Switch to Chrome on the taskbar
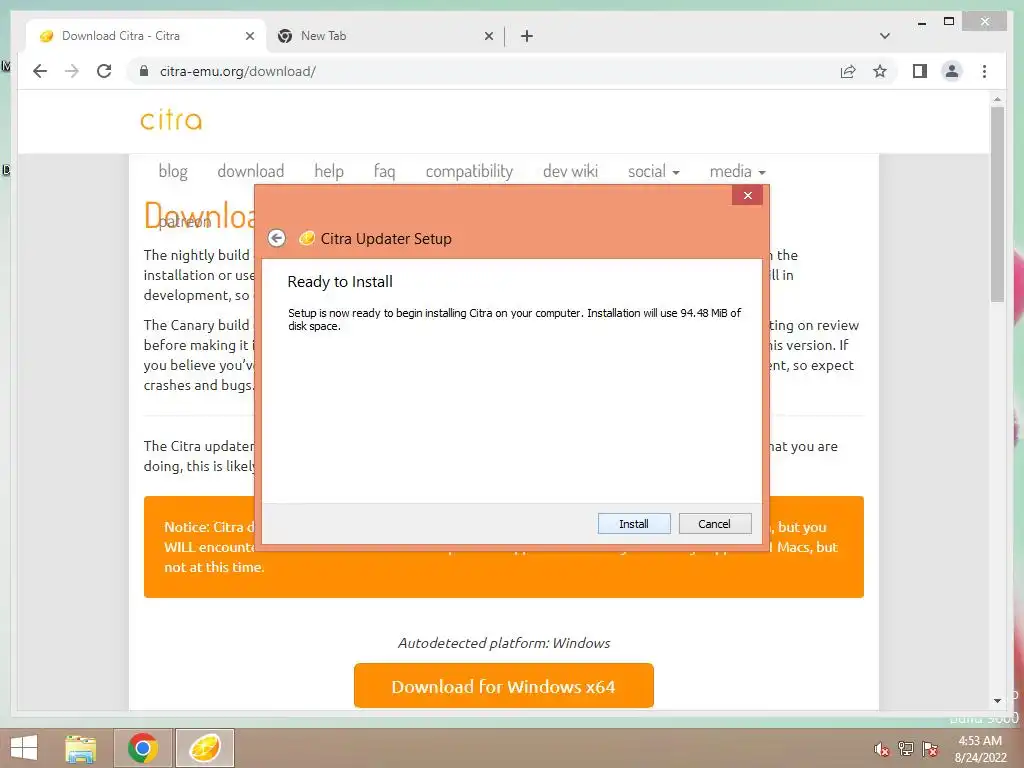 (143, 748)
